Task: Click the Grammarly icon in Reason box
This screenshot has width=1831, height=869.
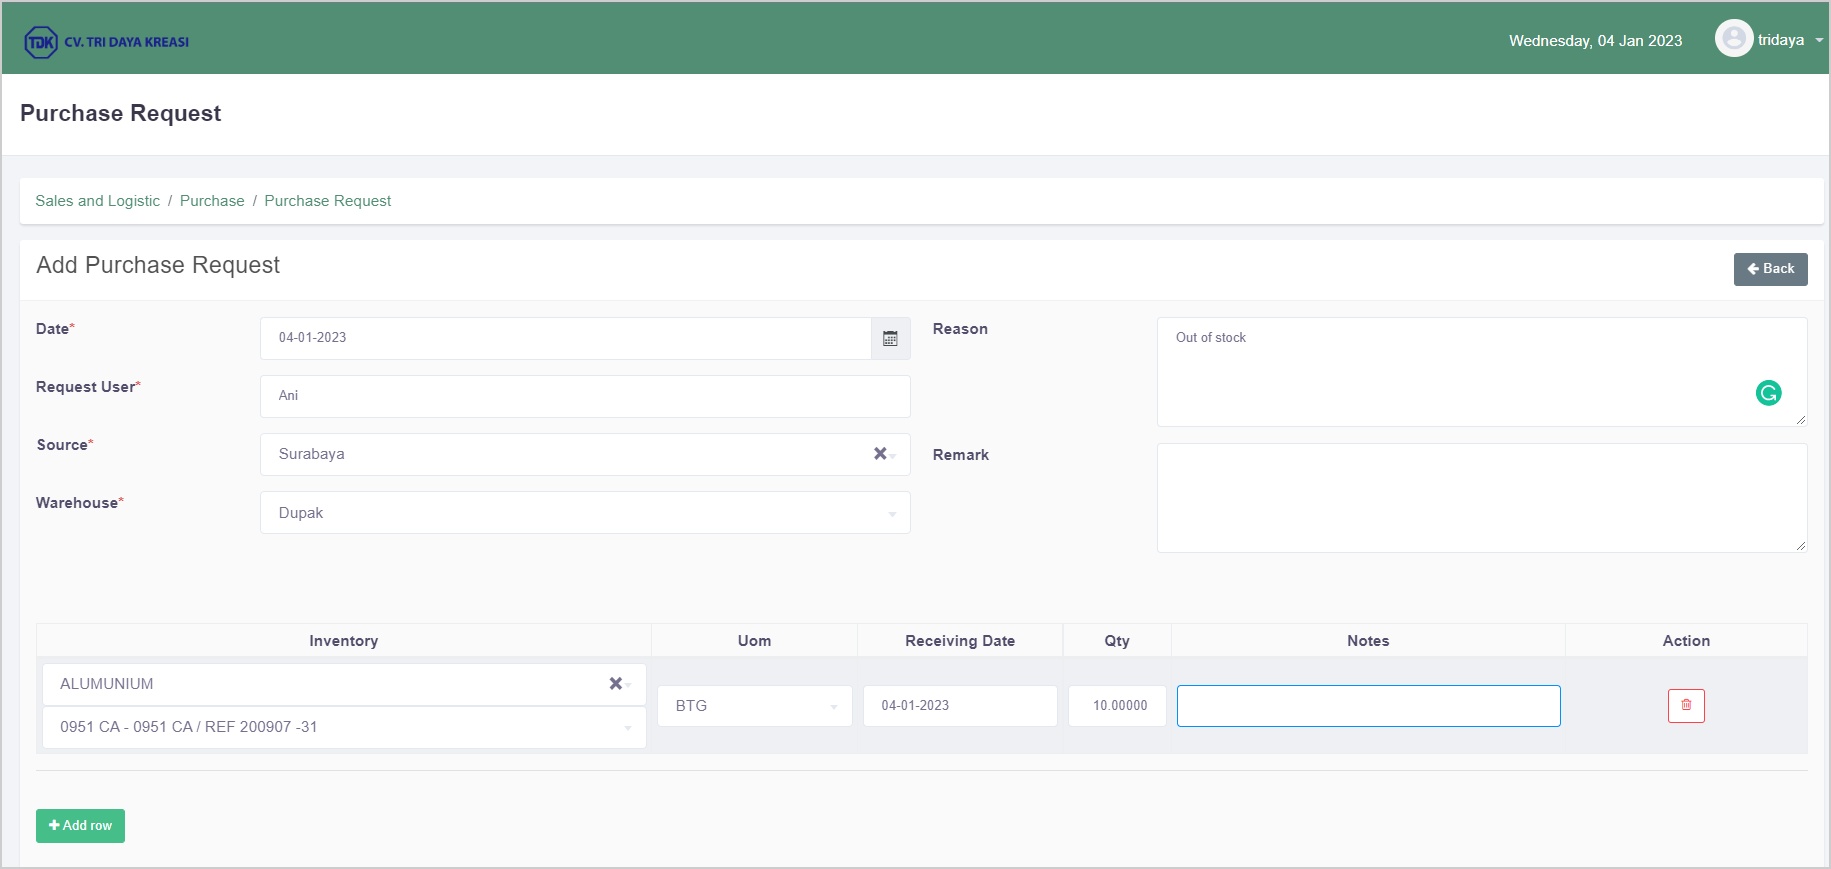Action: [x=1768, y=393]
